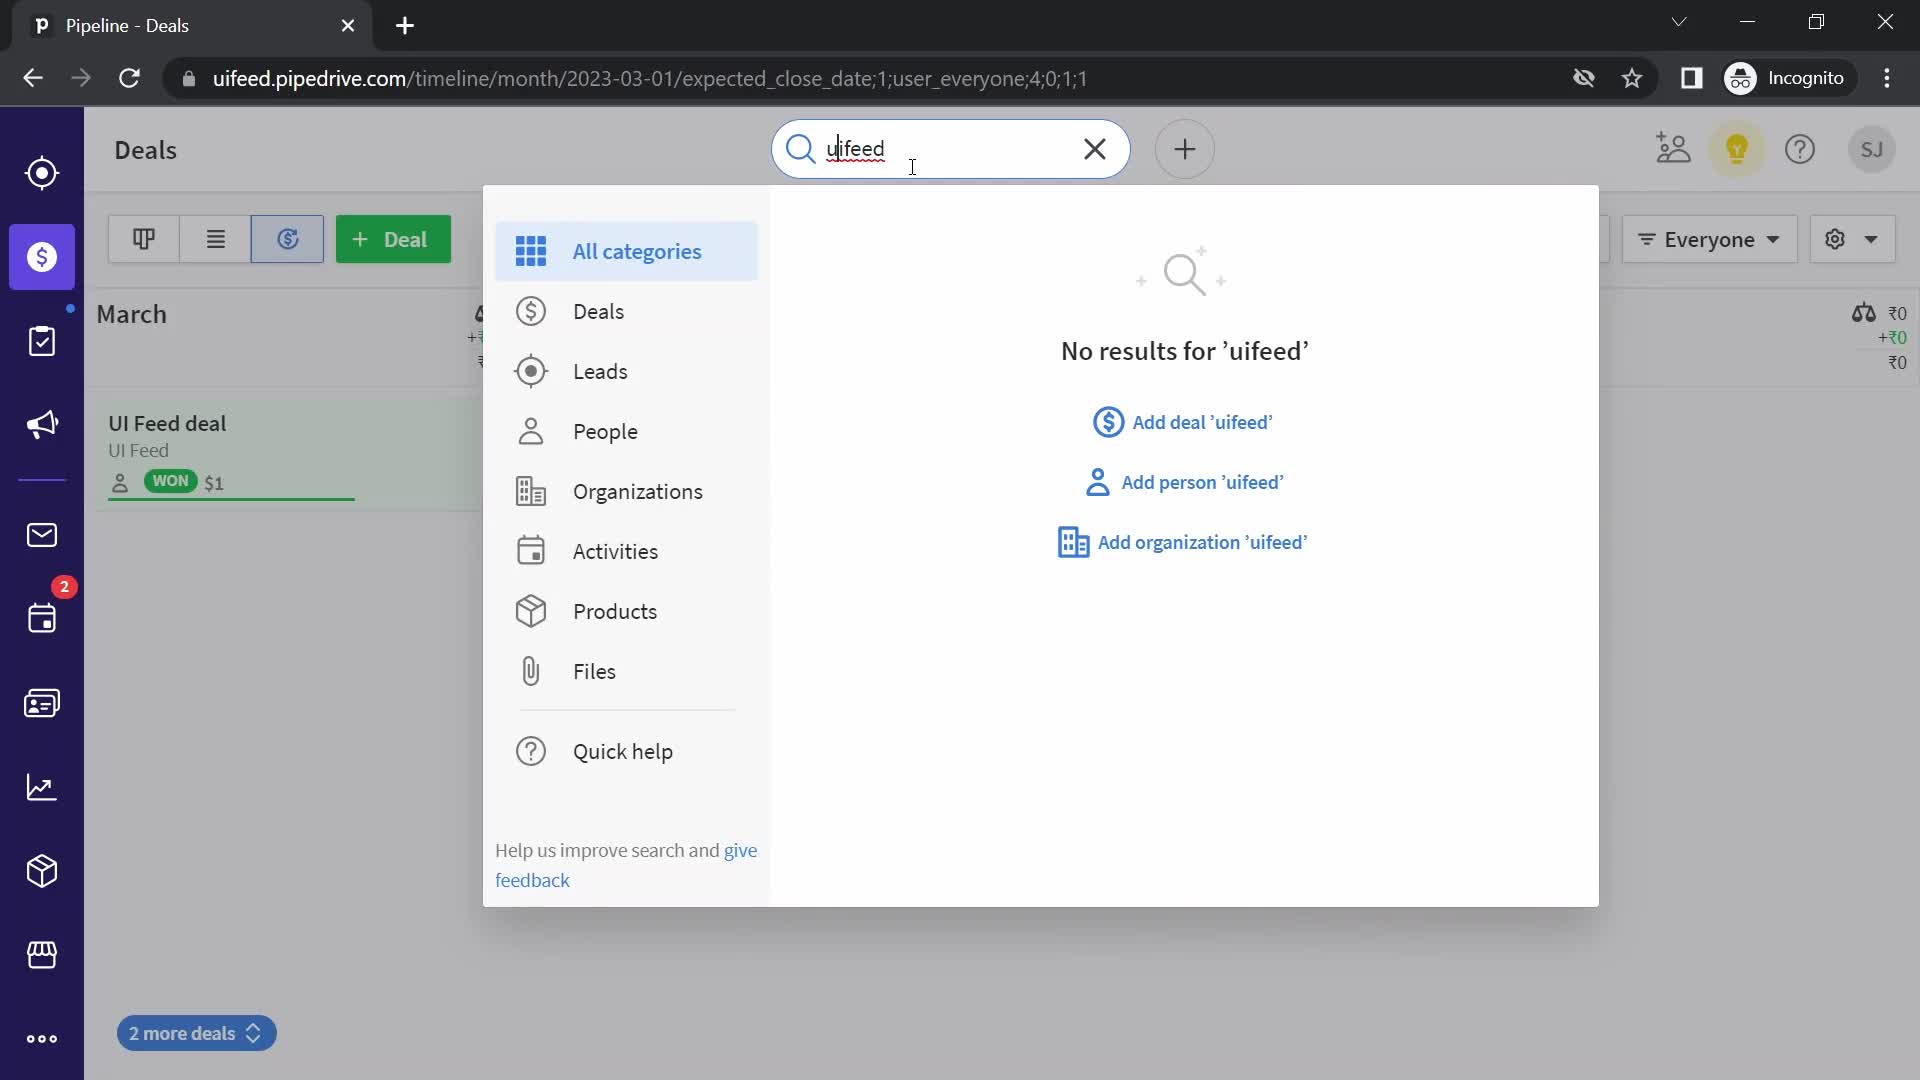The width and height of the screenshot is (1920, 1080).
Task: Open More options three-dot sidebar icon
Action: coord(42,1039)
